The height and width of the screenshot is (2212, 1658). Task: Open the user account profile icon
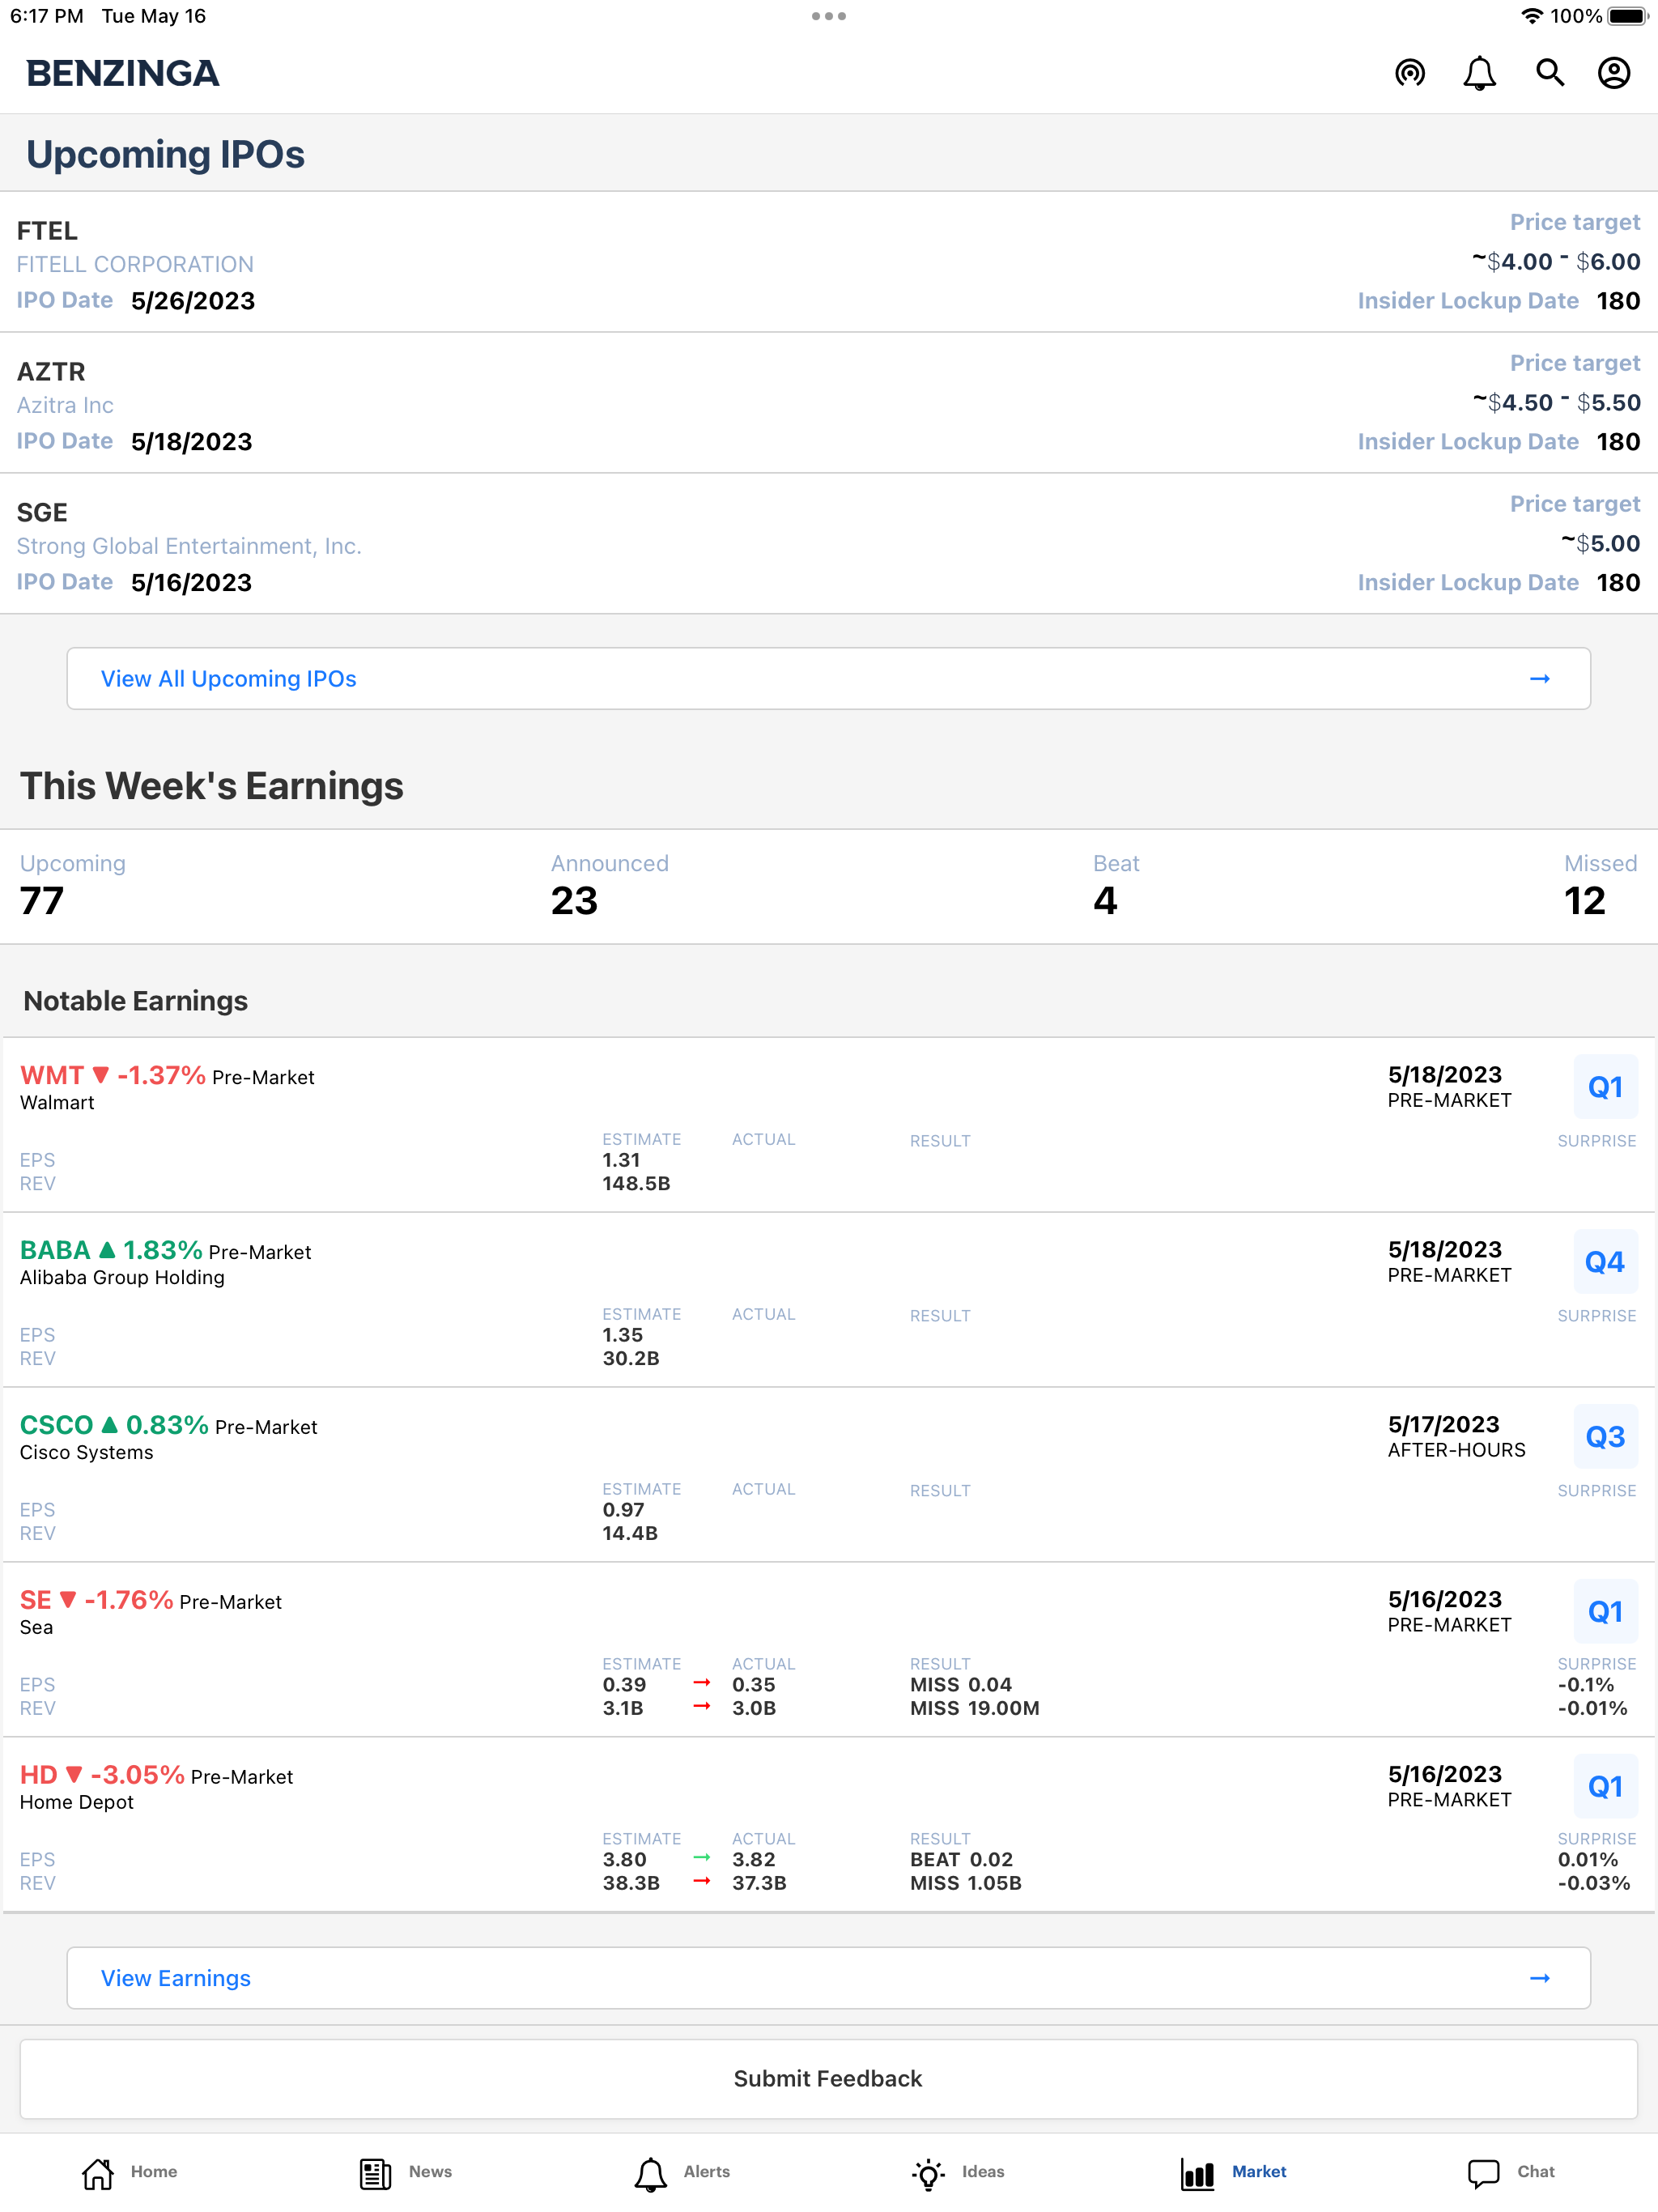[1614, 73]
